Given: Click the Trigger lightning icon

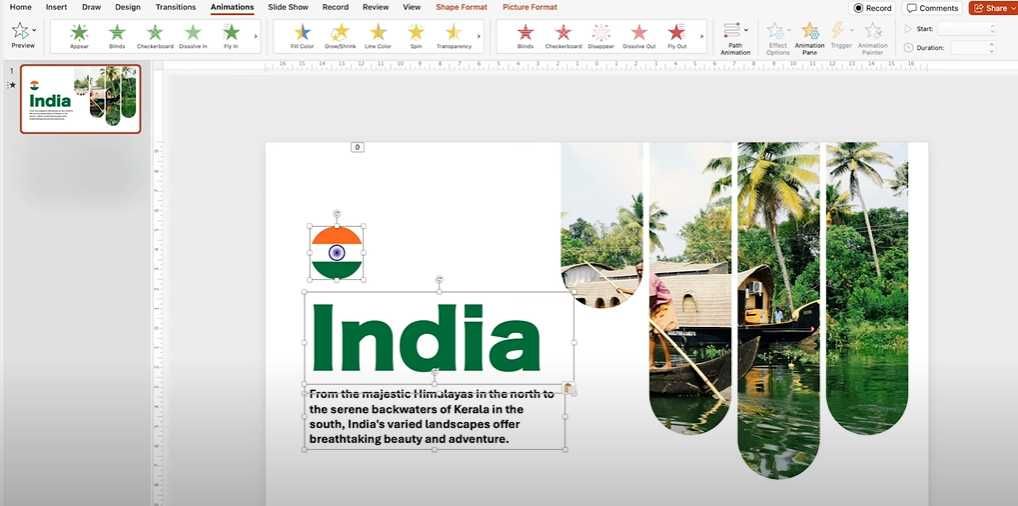Looking at the screenshot, I should pos(838,31).
